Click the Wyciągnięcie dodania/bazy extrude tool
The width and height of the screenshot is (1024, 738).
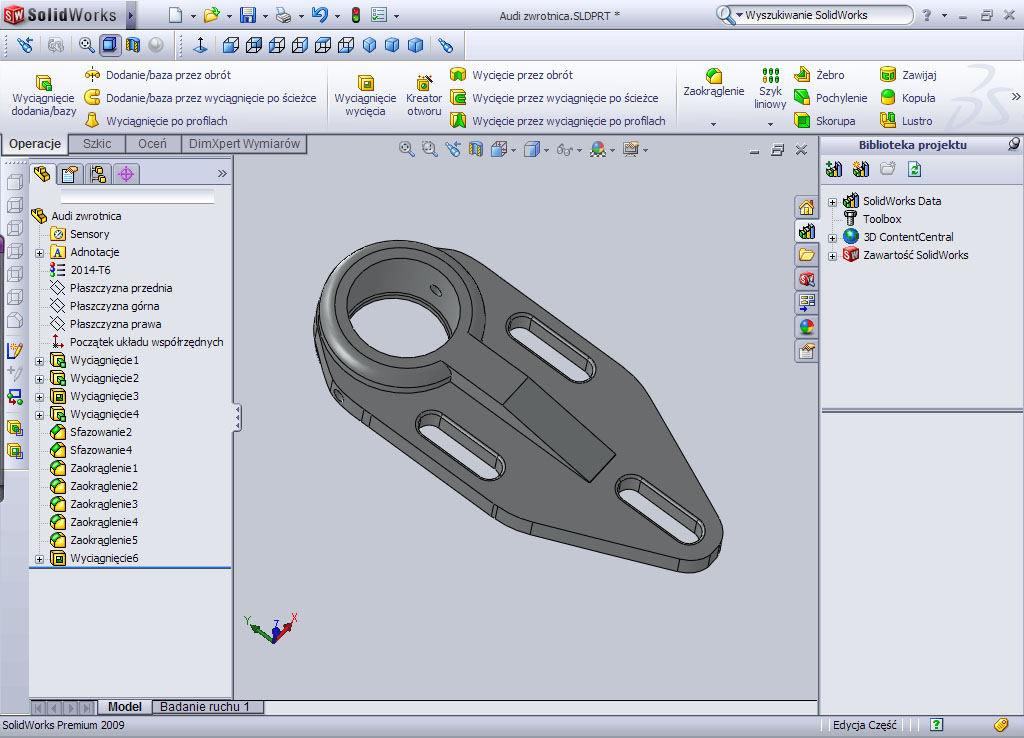coord(44,95)
